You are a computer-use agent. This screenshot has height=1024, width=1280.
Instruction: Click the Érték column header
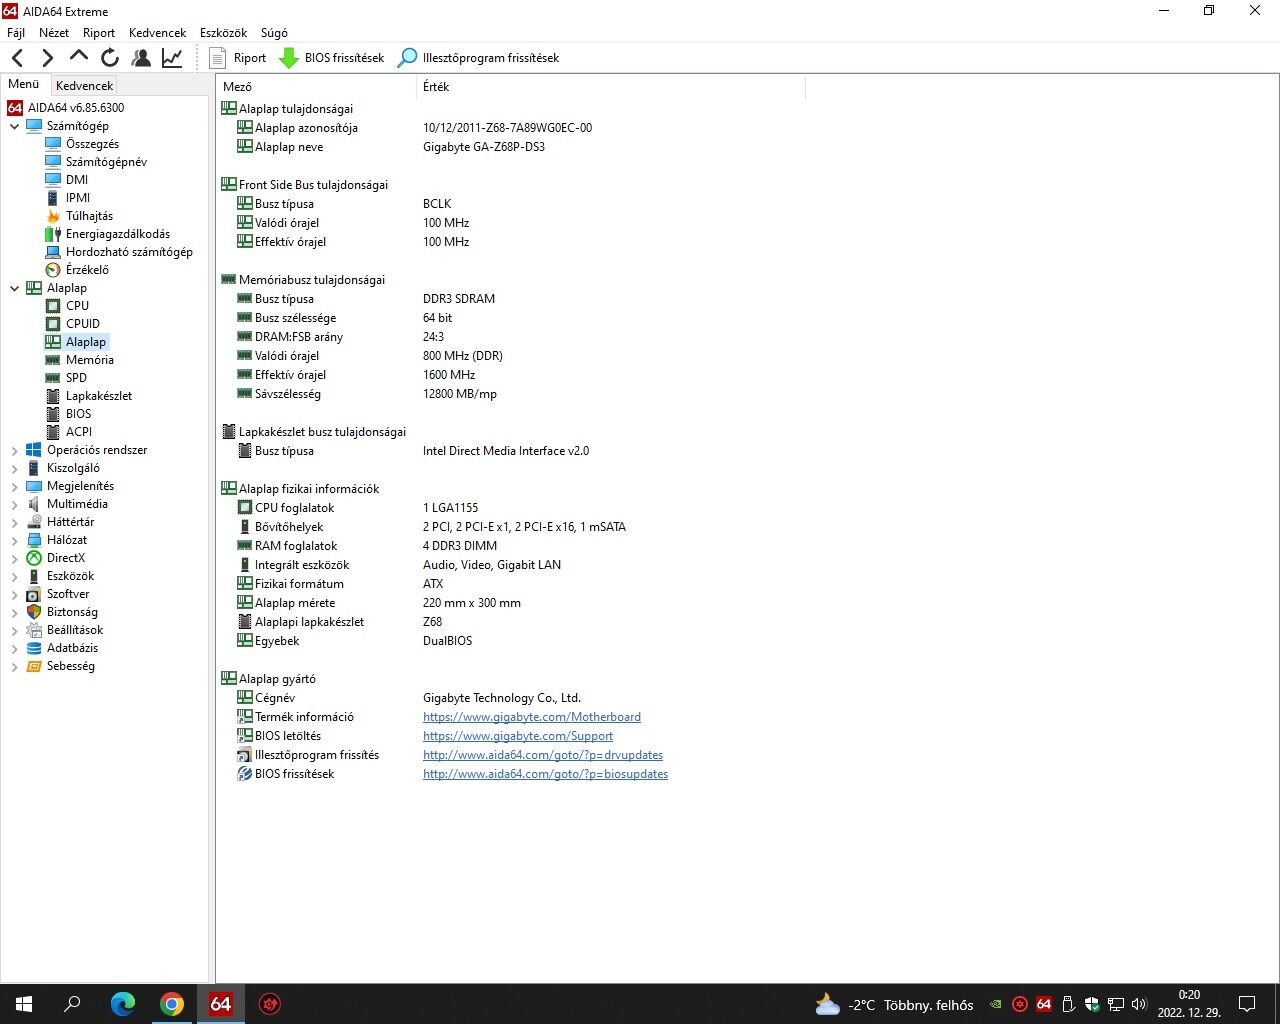point(610,87)
